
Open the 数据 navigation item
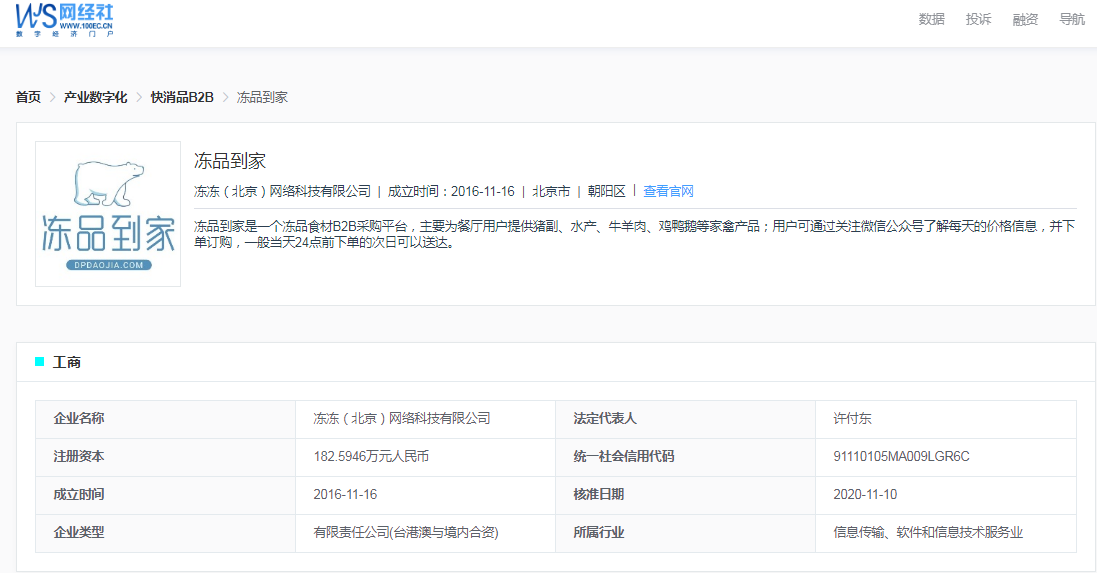(931, 20)
